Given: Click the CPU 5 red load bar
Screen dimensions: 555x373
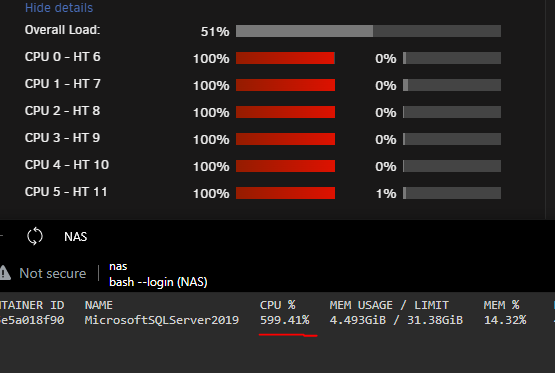Looking at the screenshot, I should tap(285, 193).
